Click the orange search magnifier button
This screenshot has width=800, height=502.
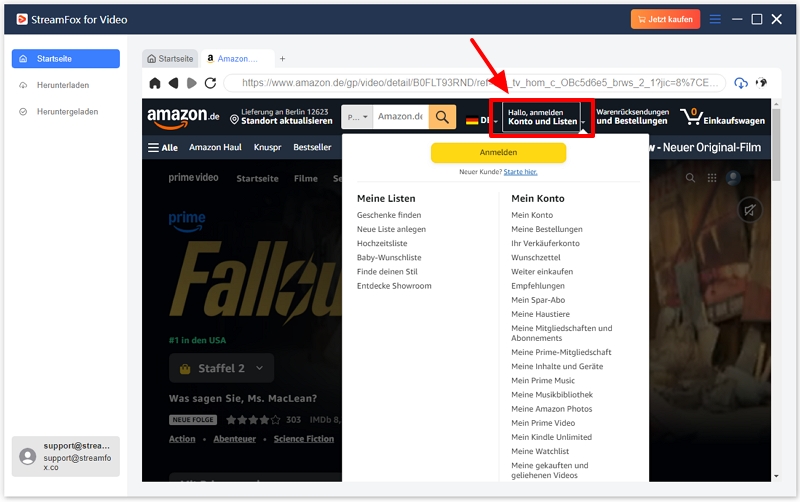click(x=442, y=117)
